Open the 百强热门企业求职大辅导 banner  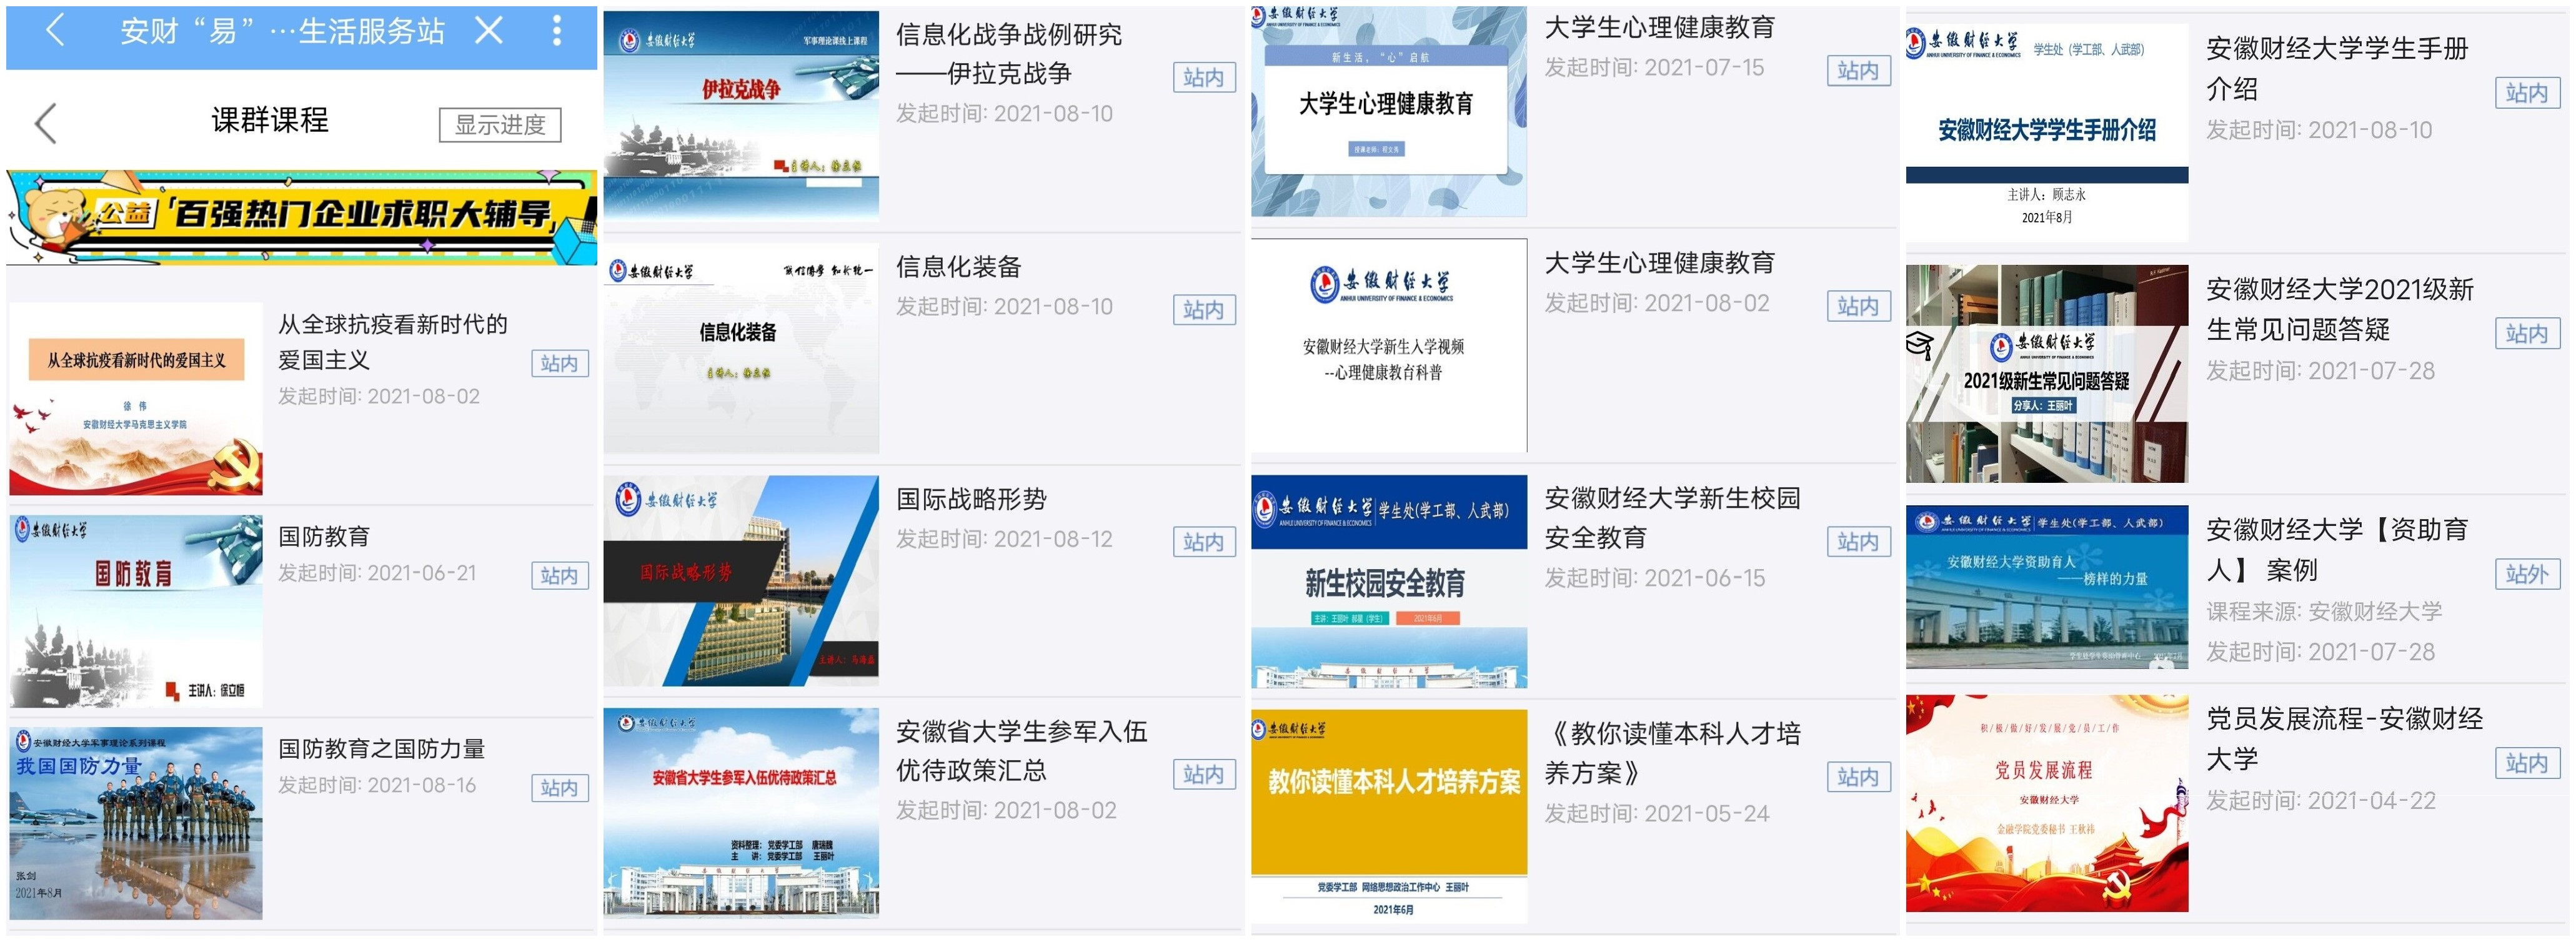300,216
